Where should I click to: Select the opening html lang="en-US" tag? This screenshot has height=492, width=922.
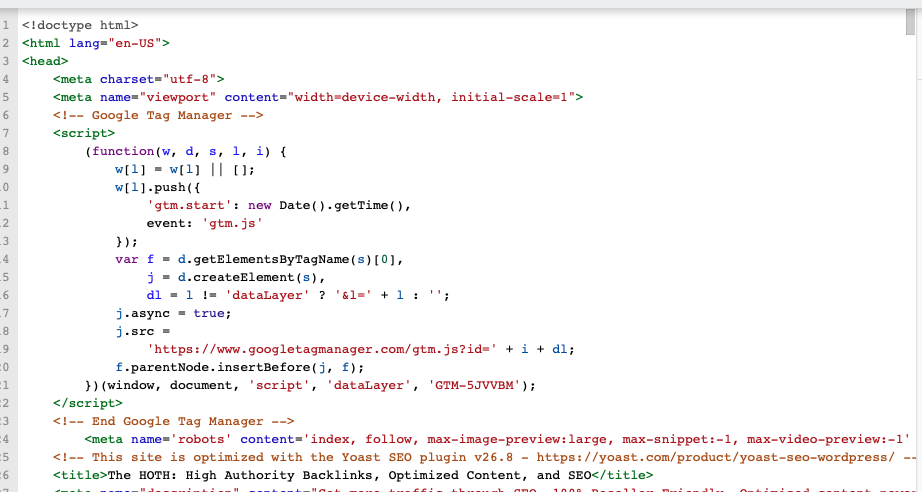(96, 43)
